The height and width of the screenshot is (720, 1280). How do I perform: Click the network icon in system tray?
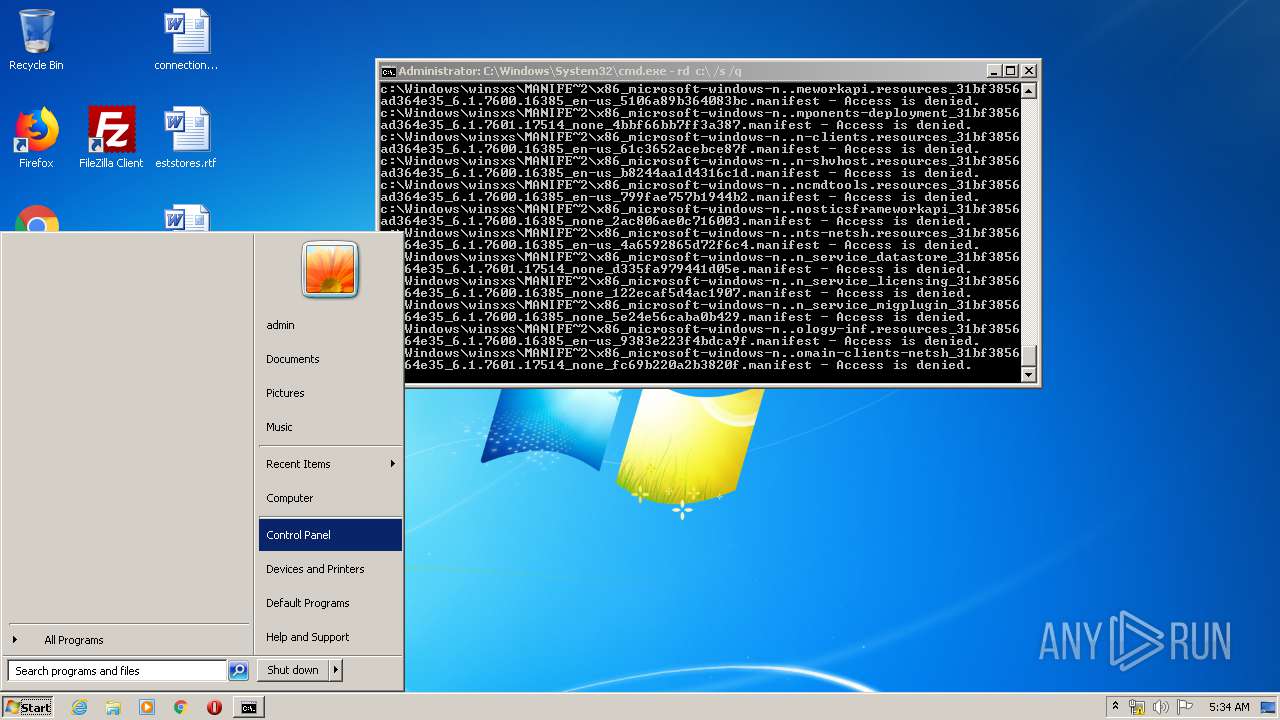pos(1137,707)
